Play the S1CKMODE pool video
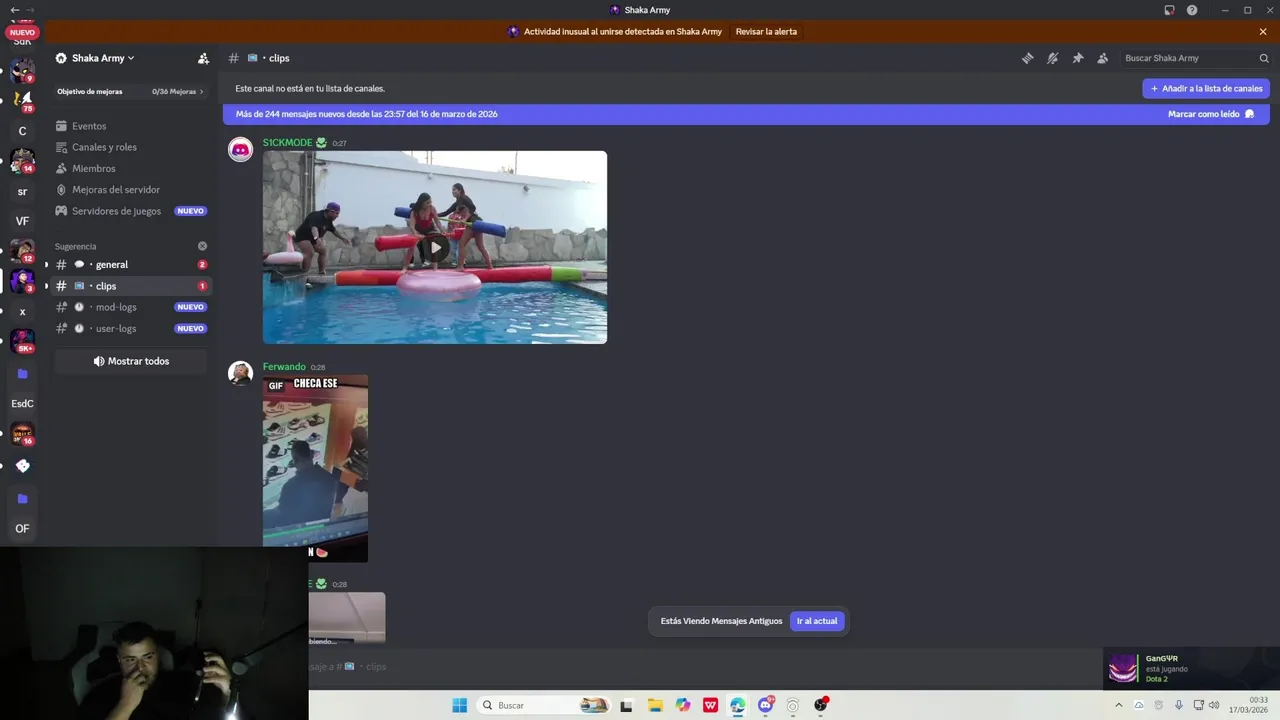 click(435, 247)
